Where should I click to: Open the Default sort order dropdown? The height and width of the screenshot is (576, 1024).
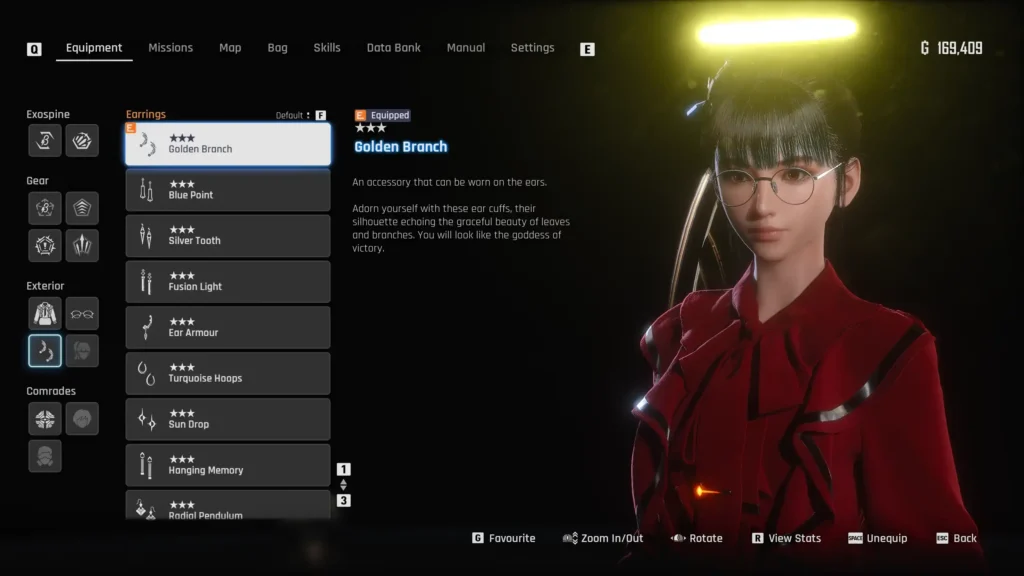[x=300, y=115]
